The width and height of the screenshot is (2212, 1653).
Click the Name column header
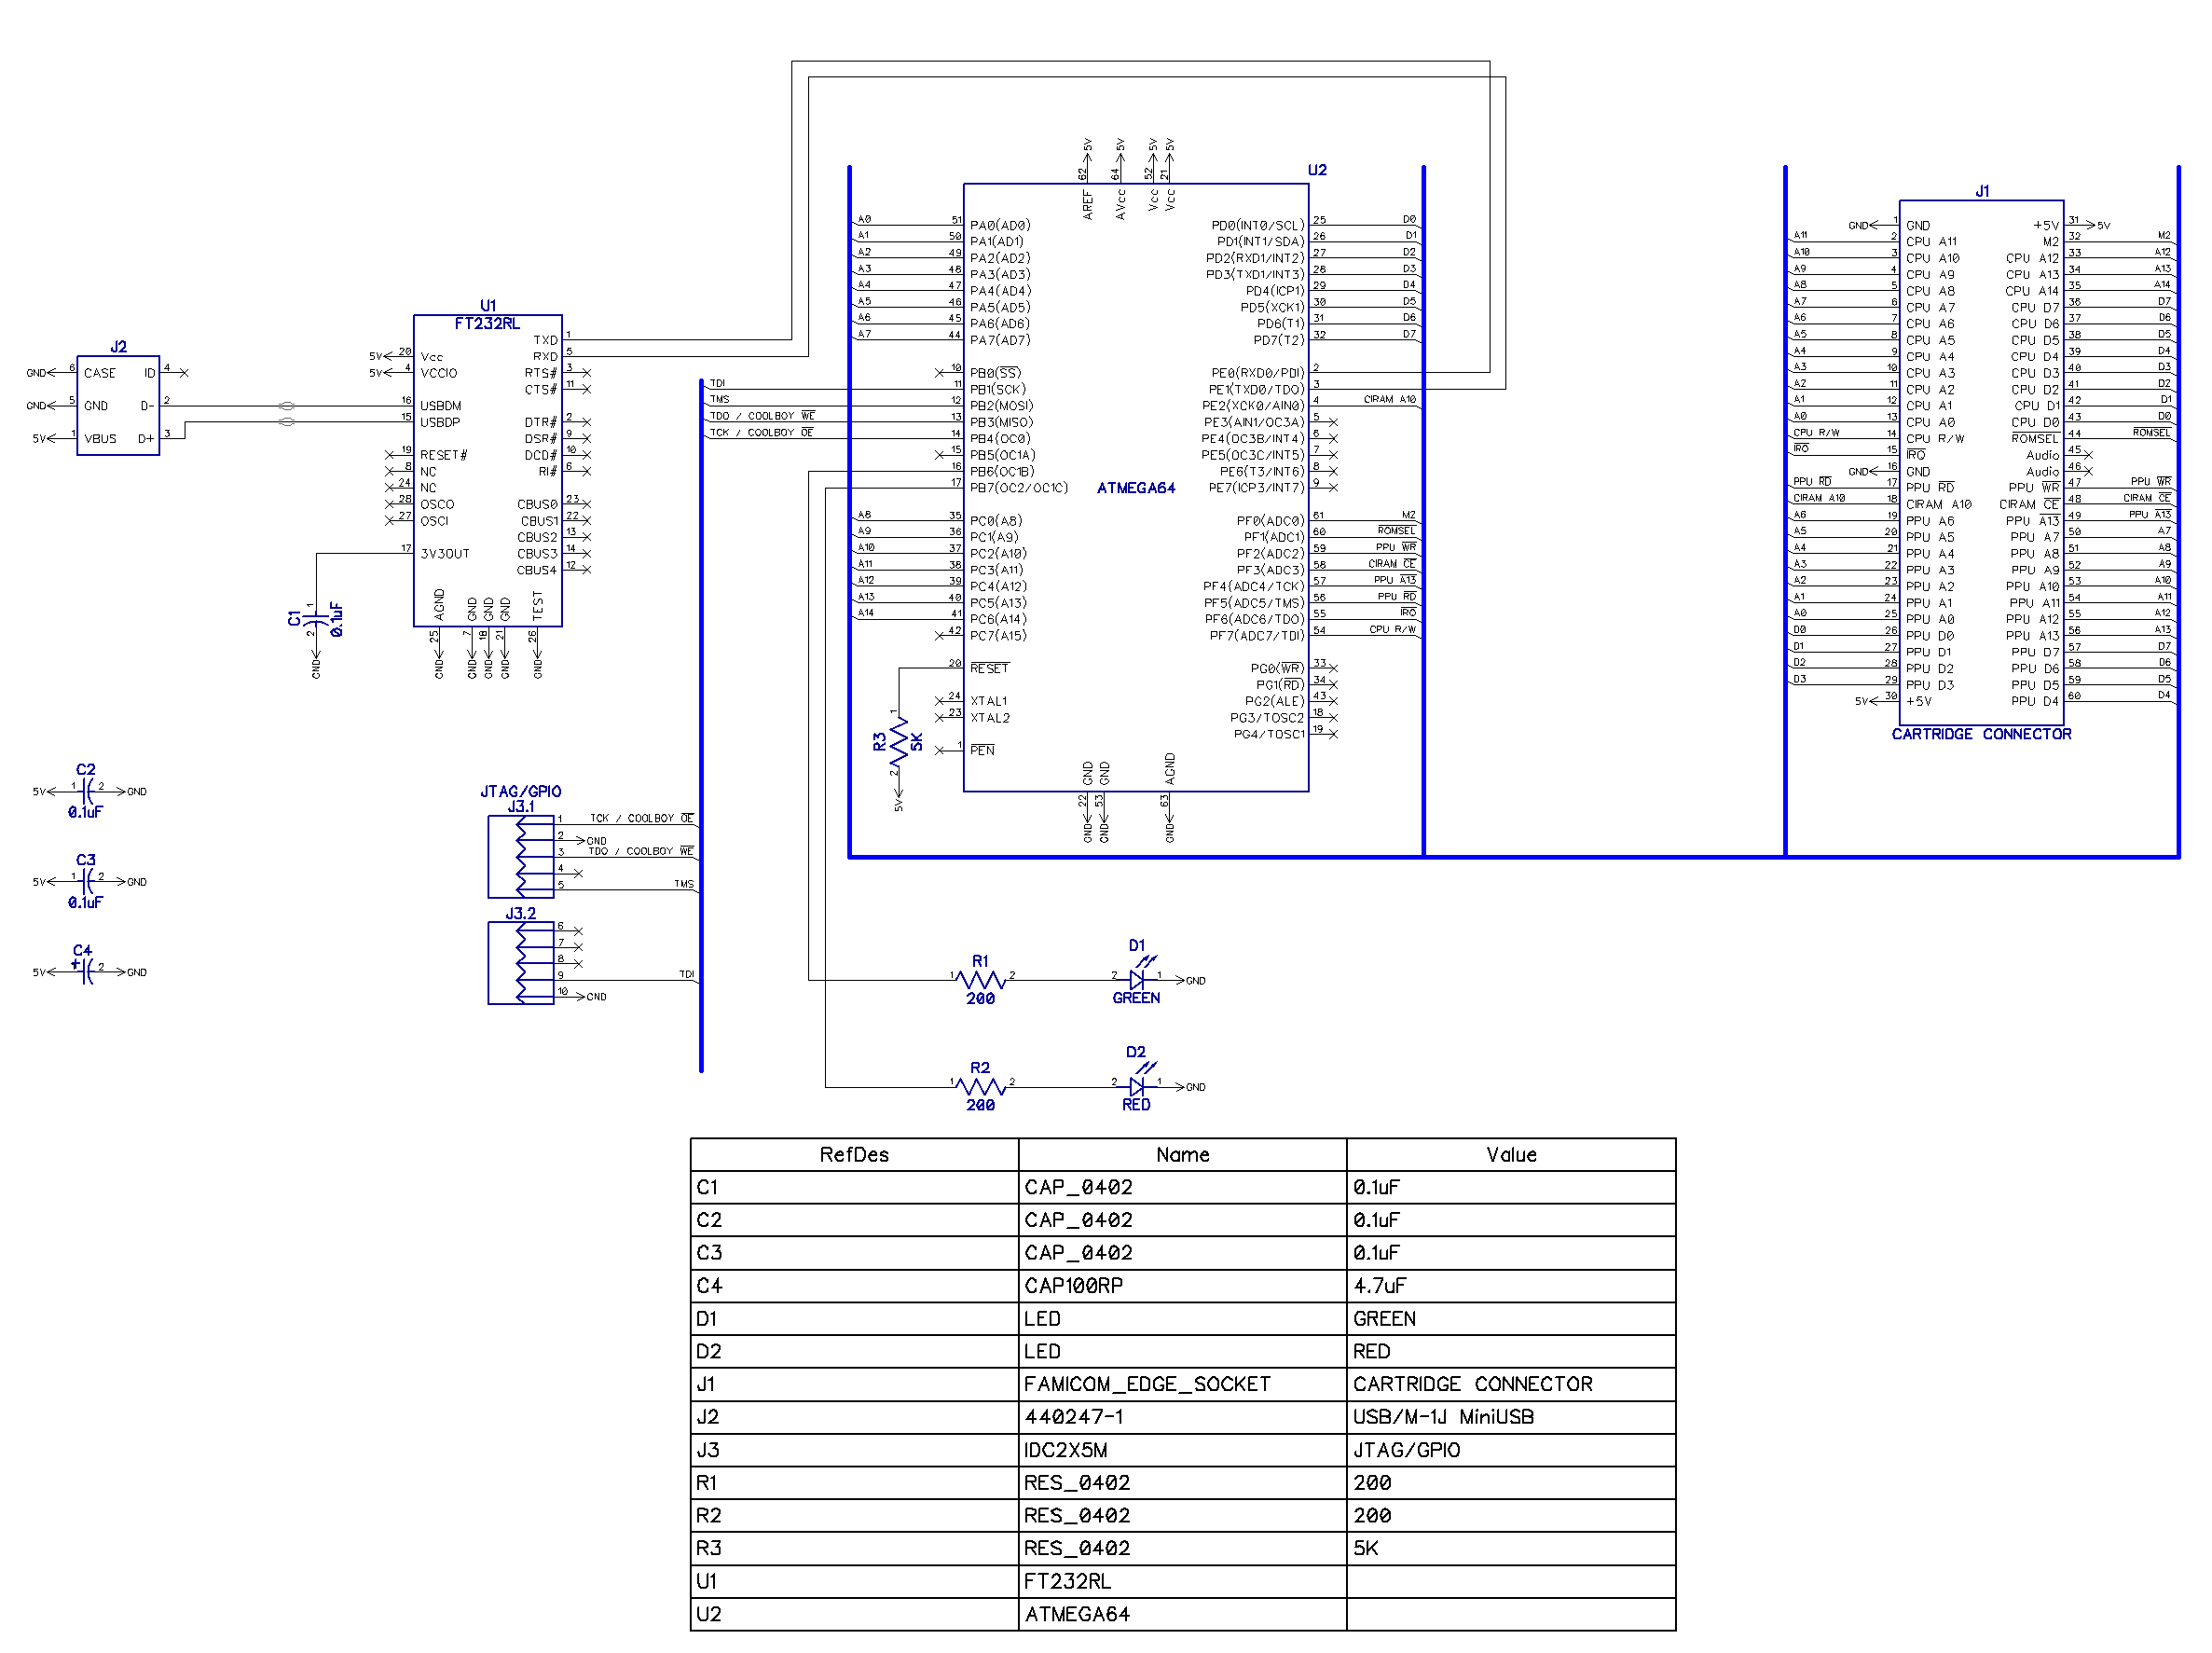1182,1154
